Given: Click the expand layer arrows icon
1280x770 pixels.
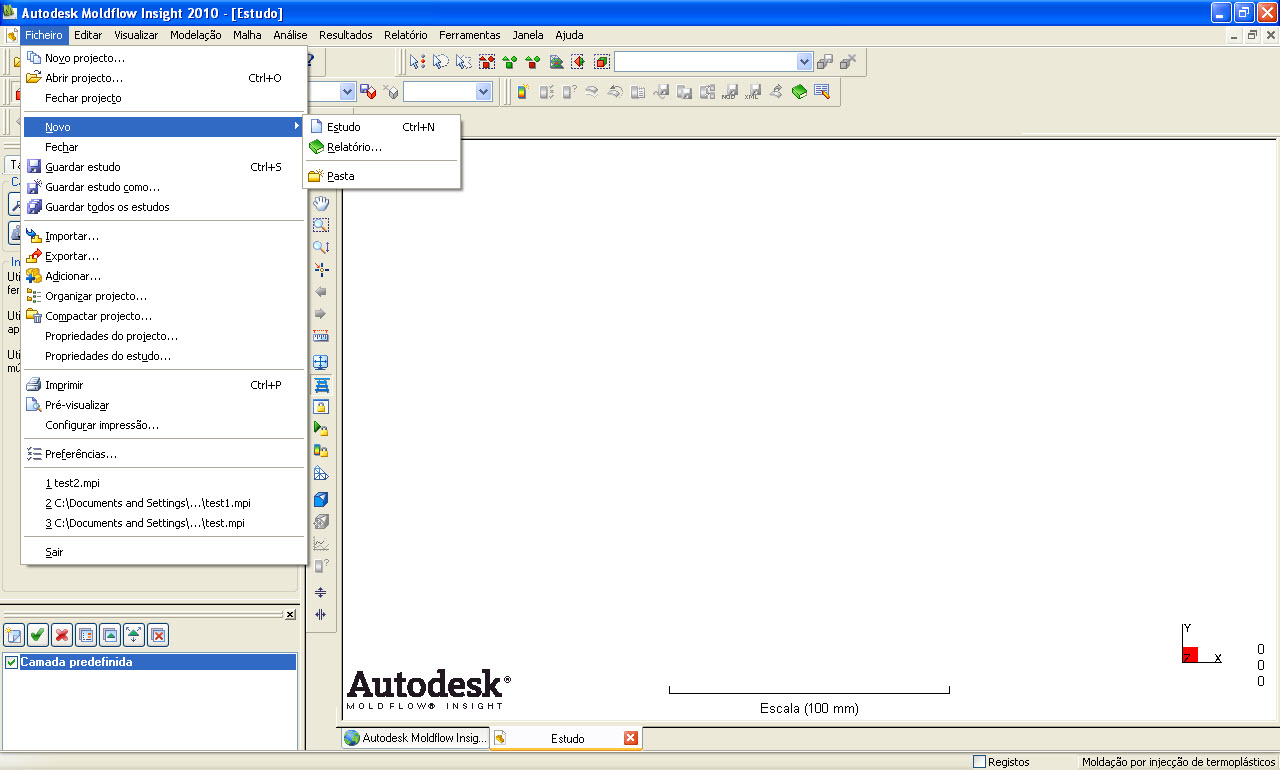Looking at the screenshot, I should [x=134, y=634].
